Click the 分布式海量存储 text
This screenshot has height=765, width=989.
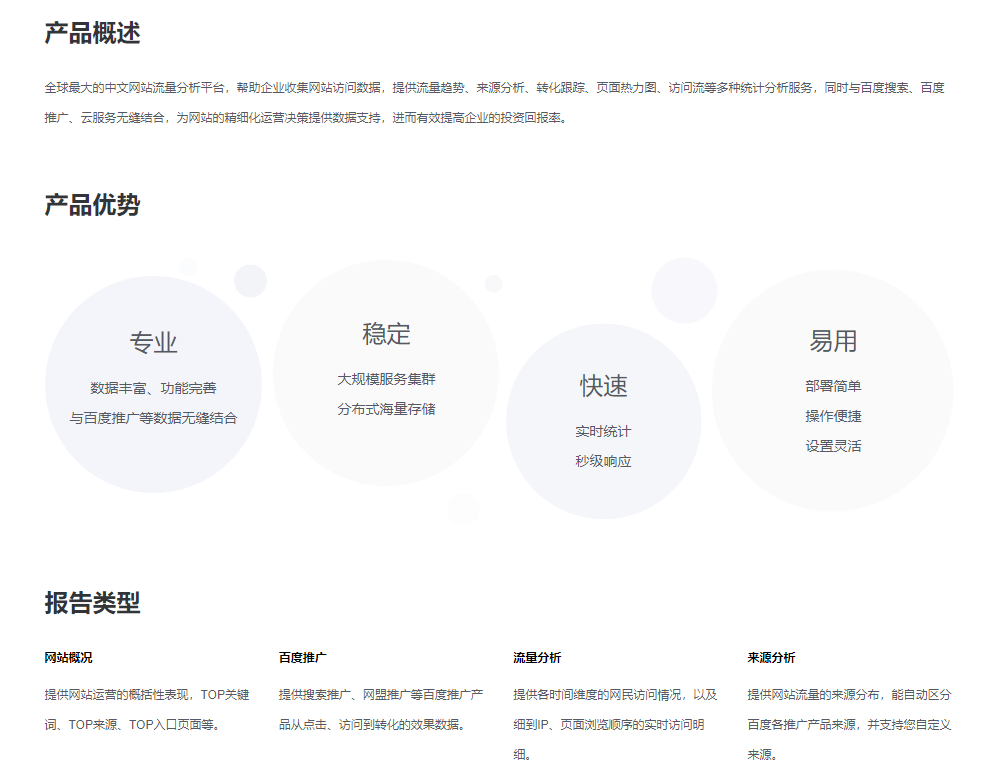(386, 409)
